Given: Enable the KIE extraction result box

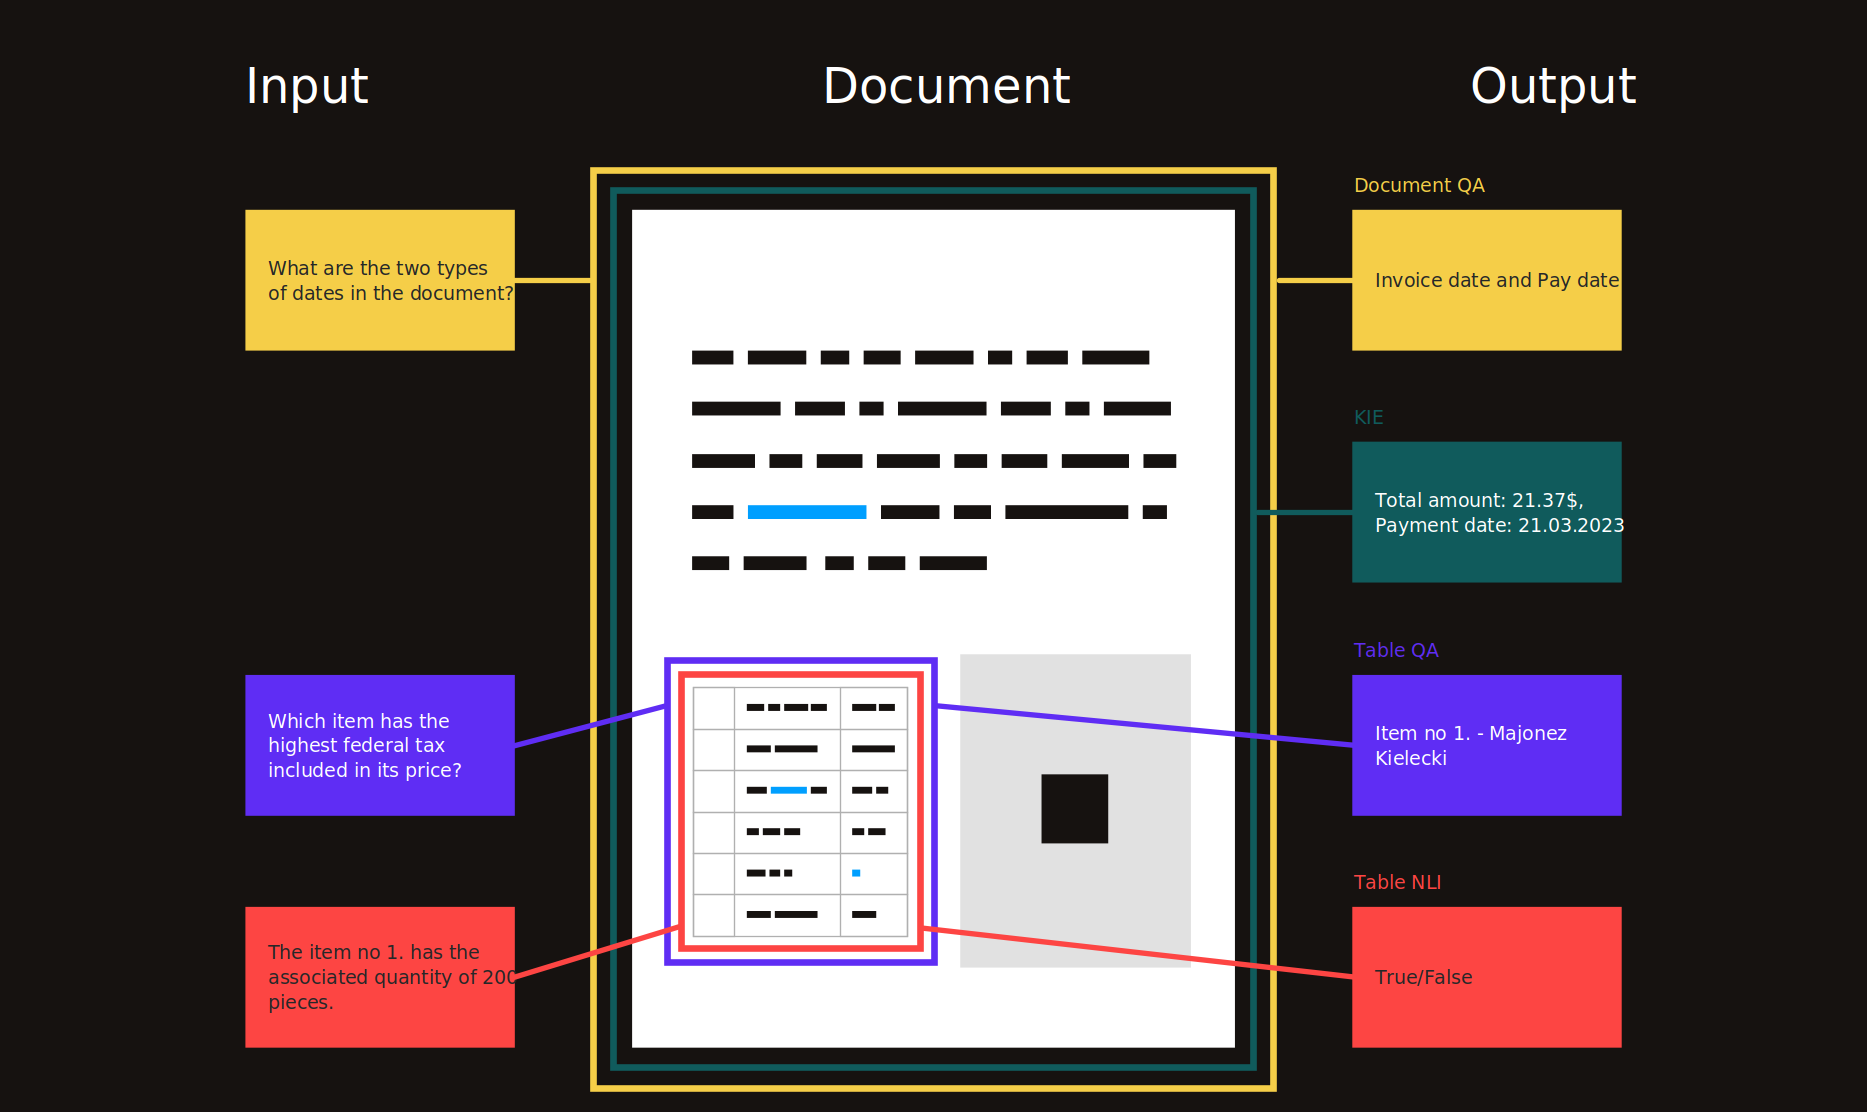Looking at the screenshot, I should [1486, 511].
